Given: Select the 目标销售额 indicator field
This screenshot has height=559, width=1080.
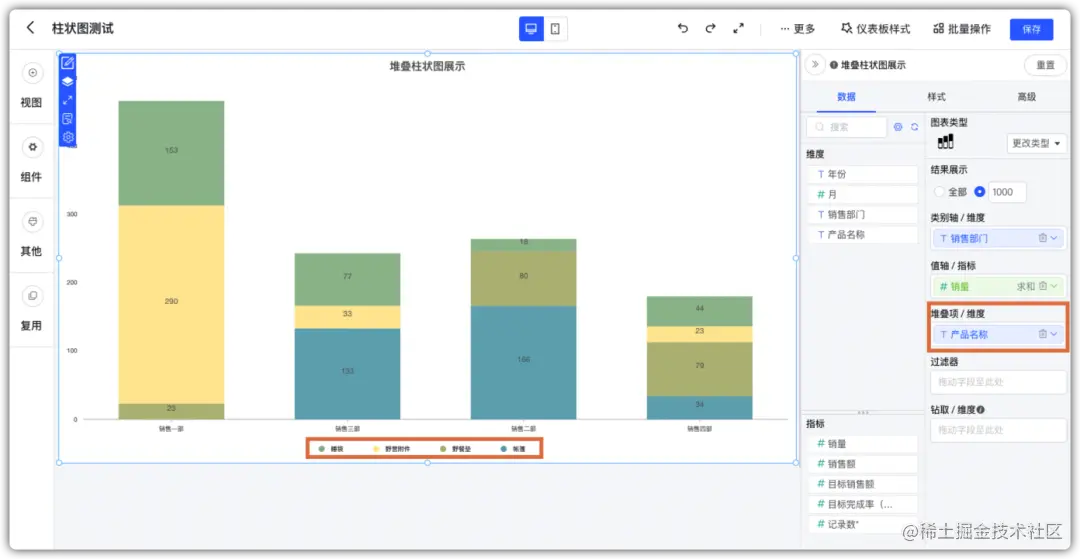Looking at the screenshot, I should (862, 484).
